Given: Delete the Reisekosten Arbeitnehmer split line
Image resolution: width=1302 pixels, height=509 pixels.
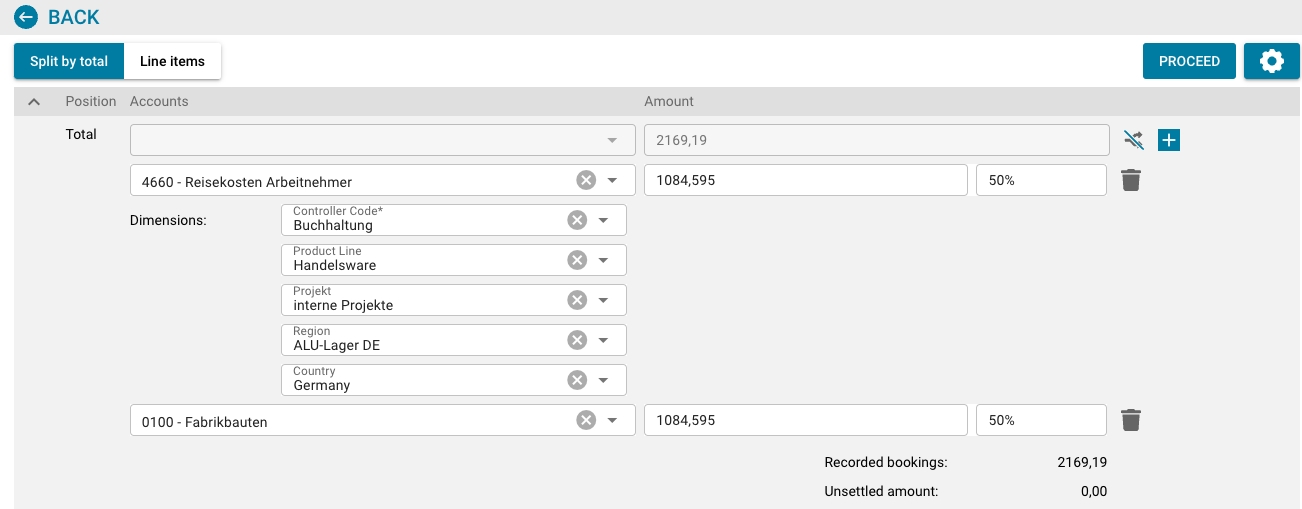Looking at the screenshot, I should pyautogui.click(x=1131, y=180).
